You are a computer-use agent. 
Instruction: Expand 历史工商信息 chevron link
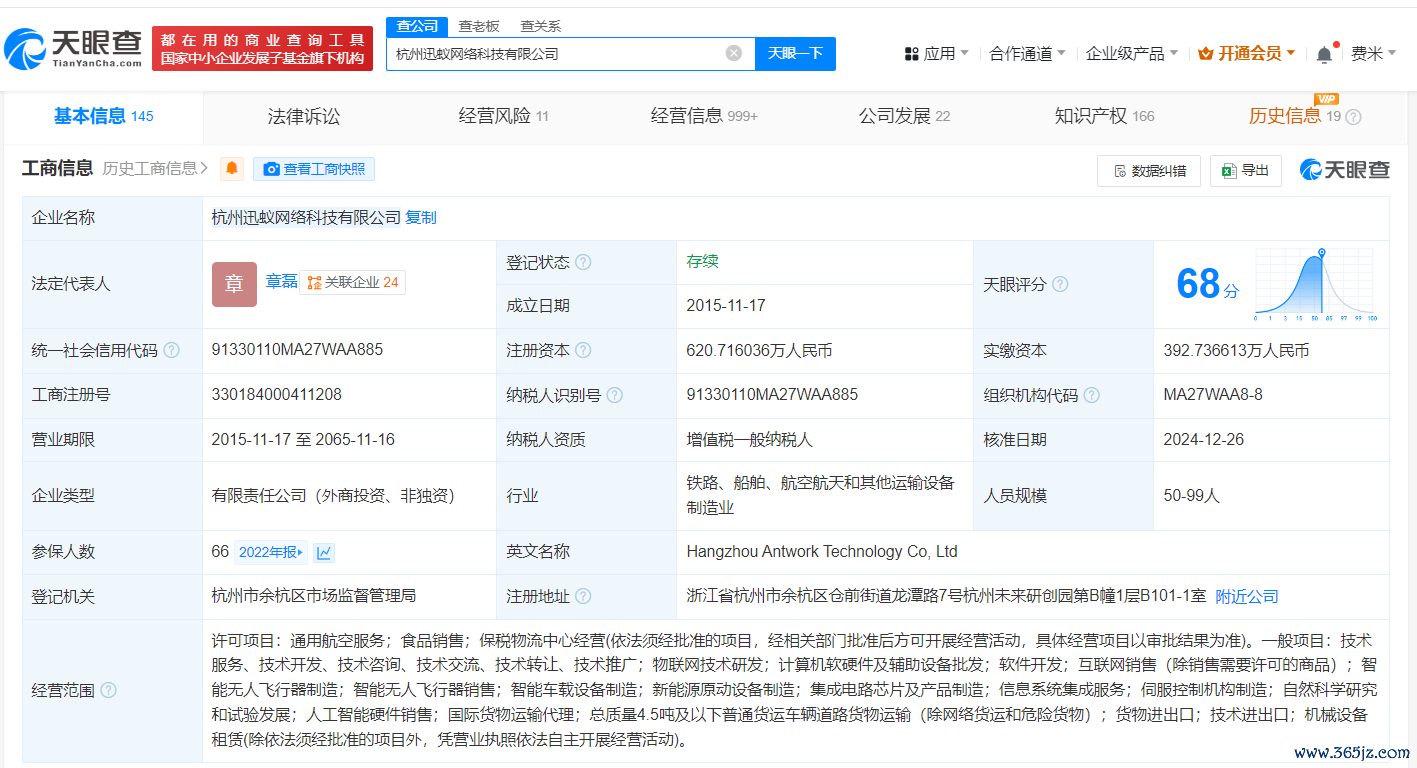click(155, 169)
